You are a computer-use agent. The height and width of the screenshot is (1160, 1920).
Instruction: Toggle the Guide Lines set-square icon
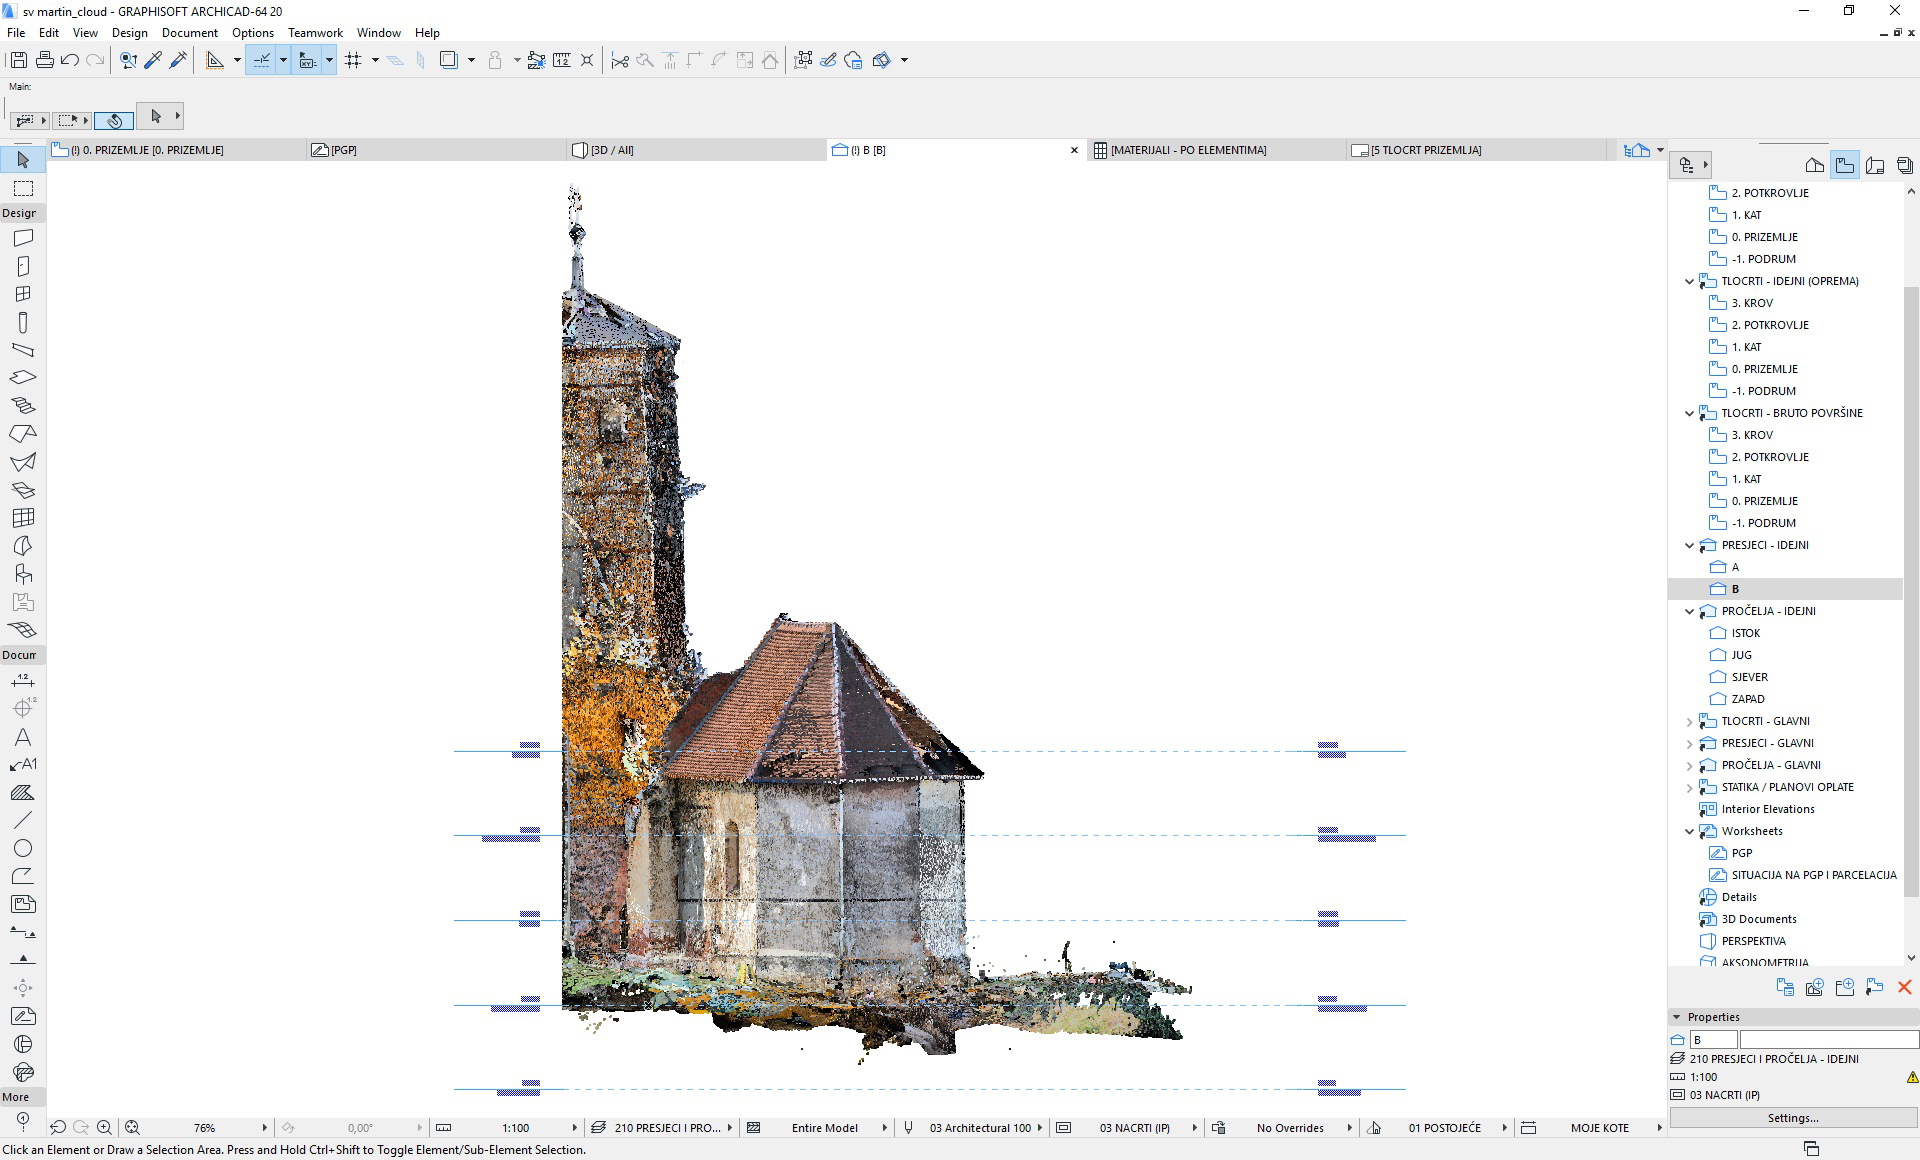[214, 60]
